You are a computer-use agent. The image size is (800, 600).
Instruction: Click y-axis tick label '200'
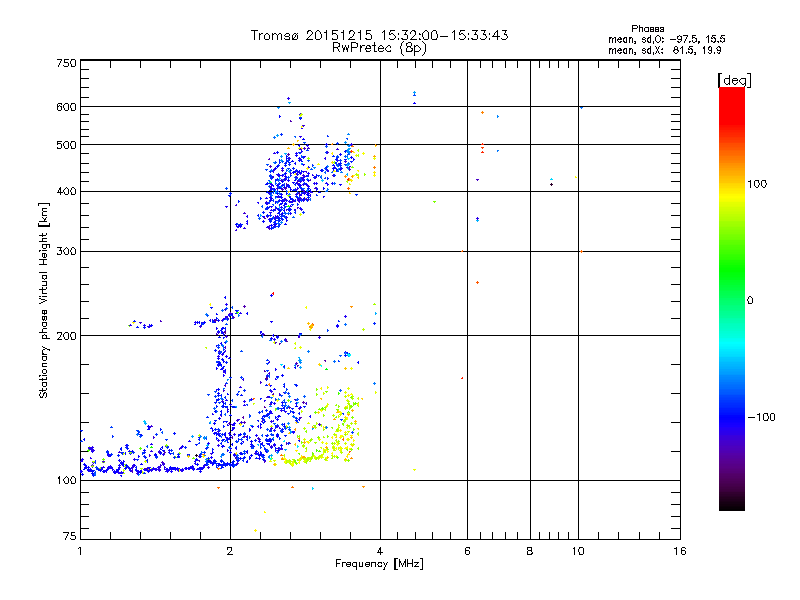66,336
